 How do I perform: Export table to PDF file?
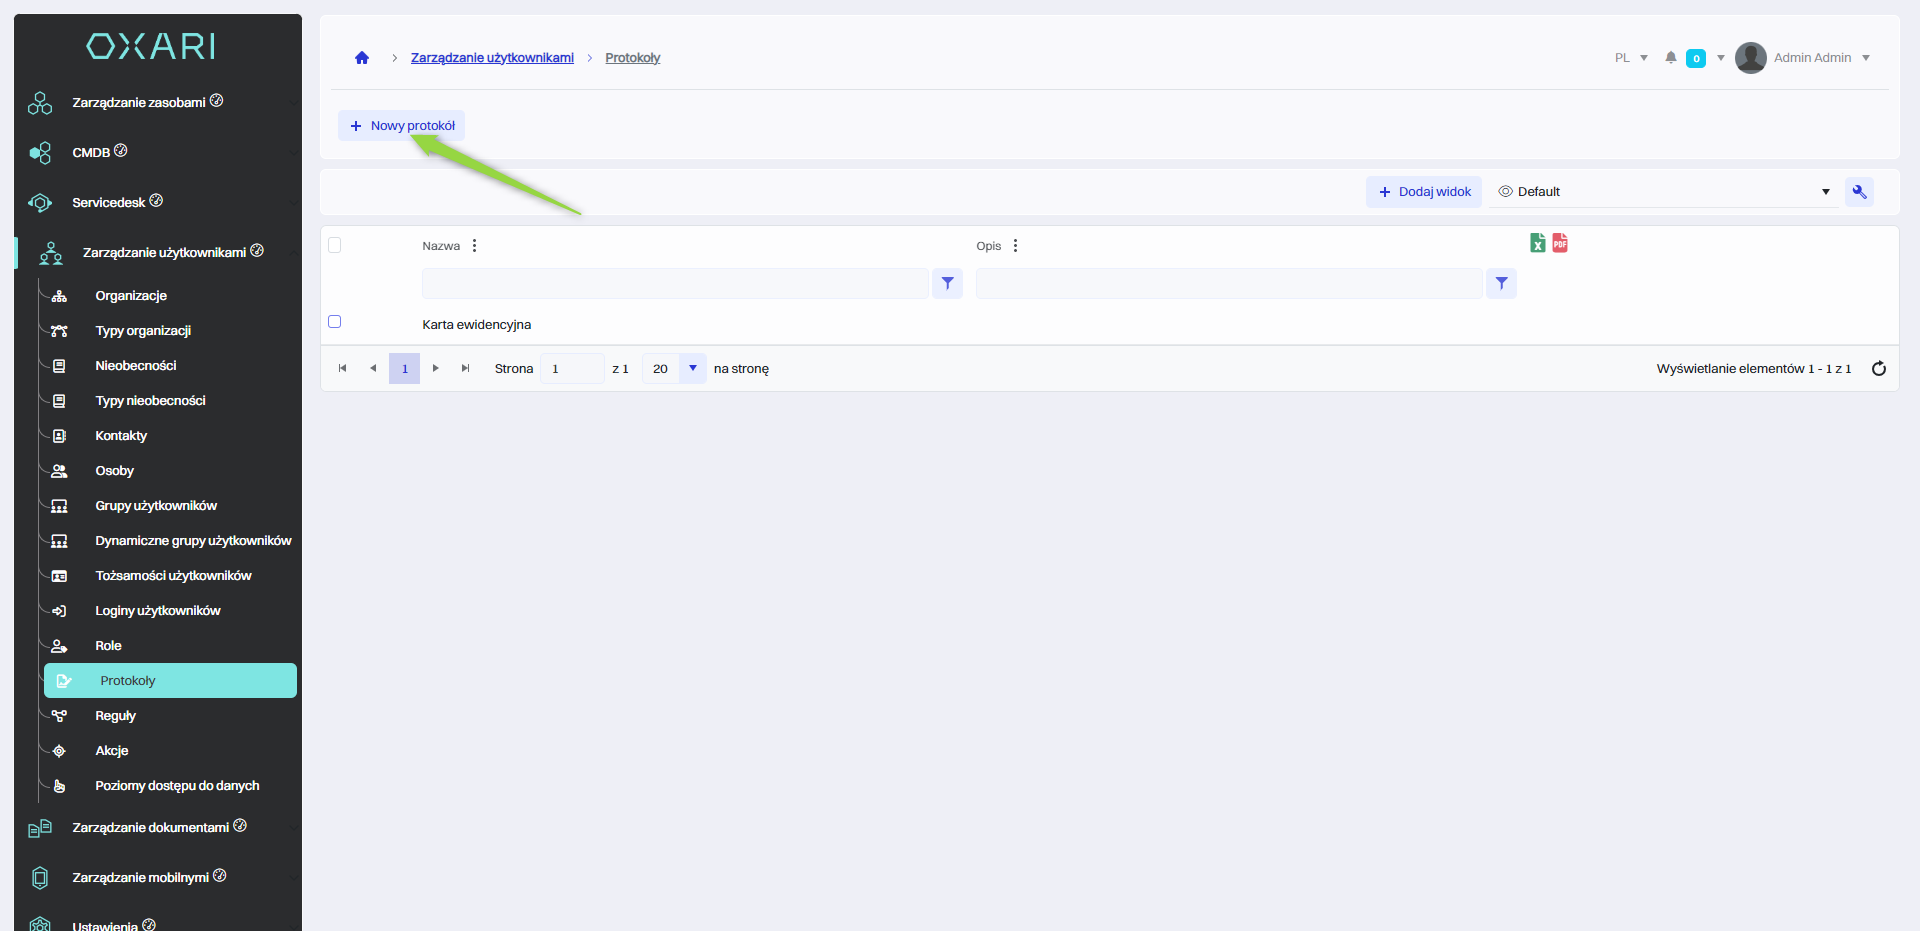pos(1560,243)
